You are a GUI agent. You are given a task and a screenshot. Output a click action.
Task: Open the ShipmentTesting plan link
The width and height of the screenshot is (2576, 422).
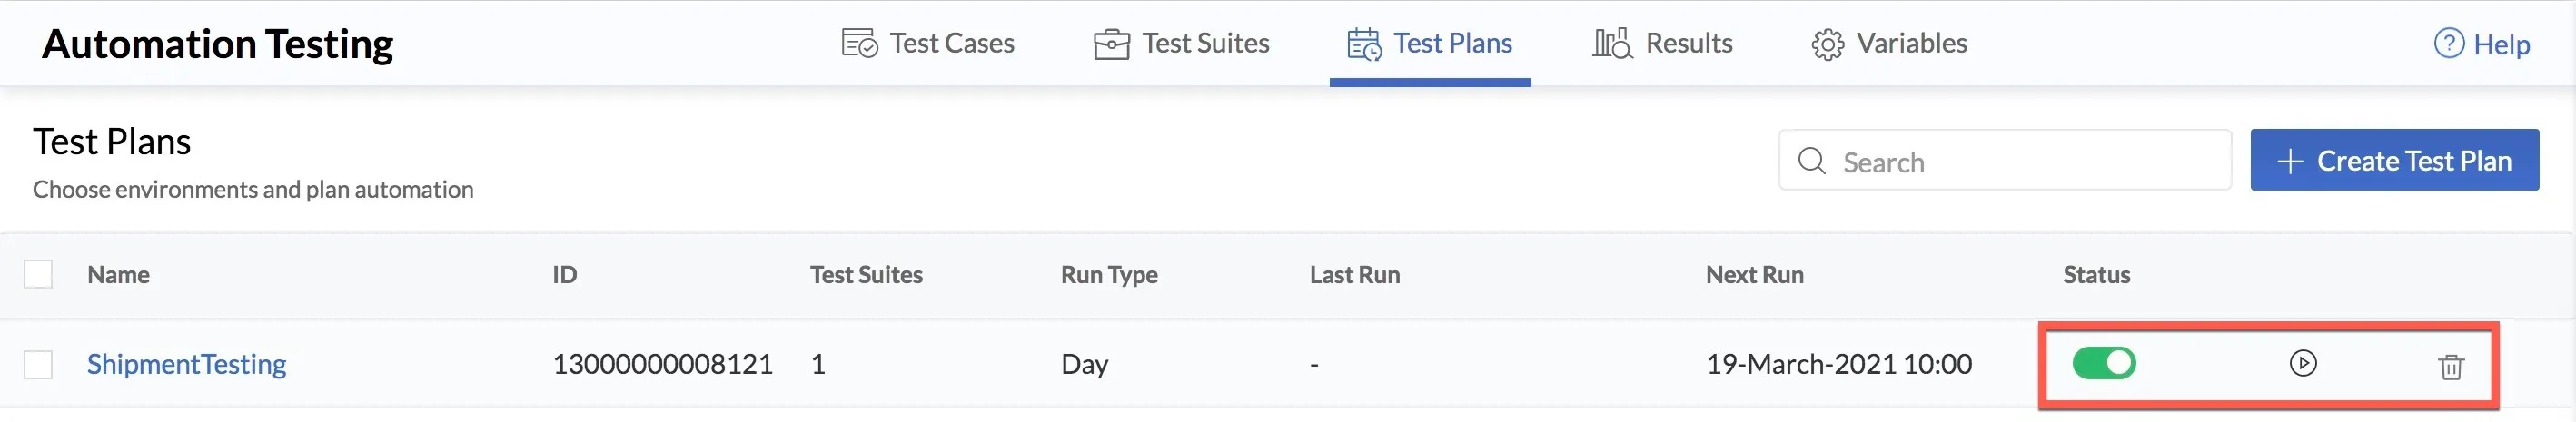[186, 364]
